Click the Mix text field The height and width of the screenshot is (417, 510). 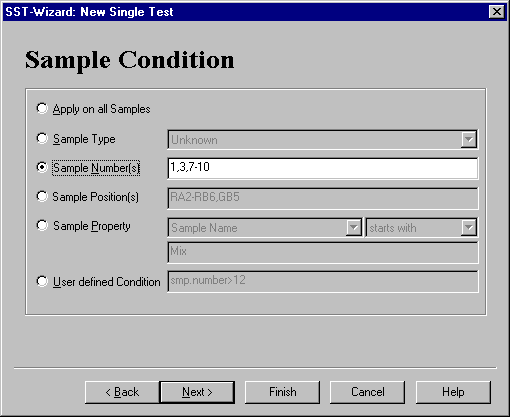point(323,253)
